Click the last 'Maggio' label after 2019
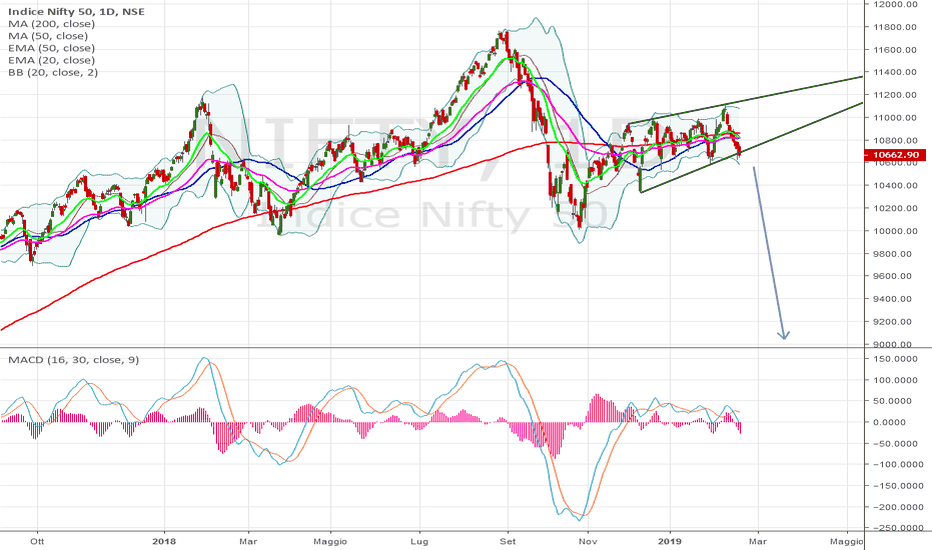Screen dimensions: 932x550 click(x=846, y=542)
